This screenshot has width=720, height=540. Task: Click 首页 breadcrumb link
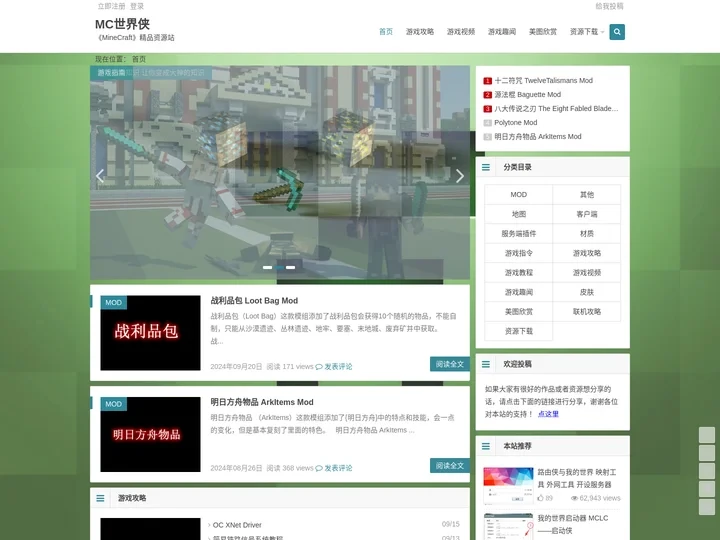[139, 59]
